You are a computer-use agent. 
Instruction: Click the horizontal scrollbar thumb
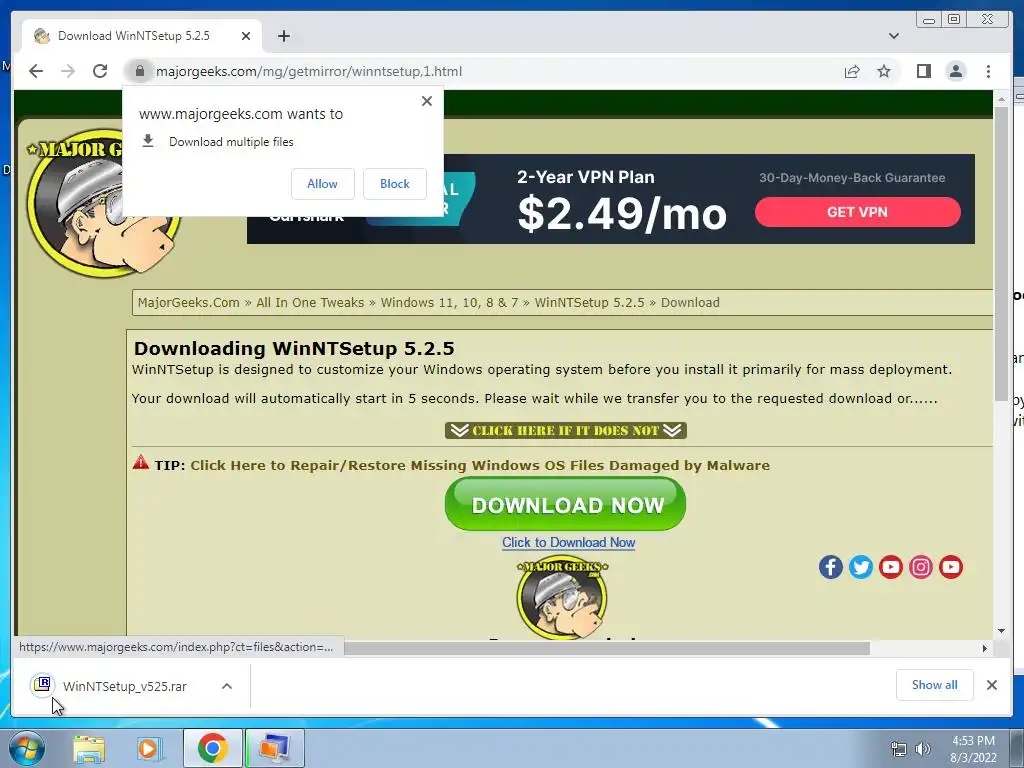pos(607,648)
